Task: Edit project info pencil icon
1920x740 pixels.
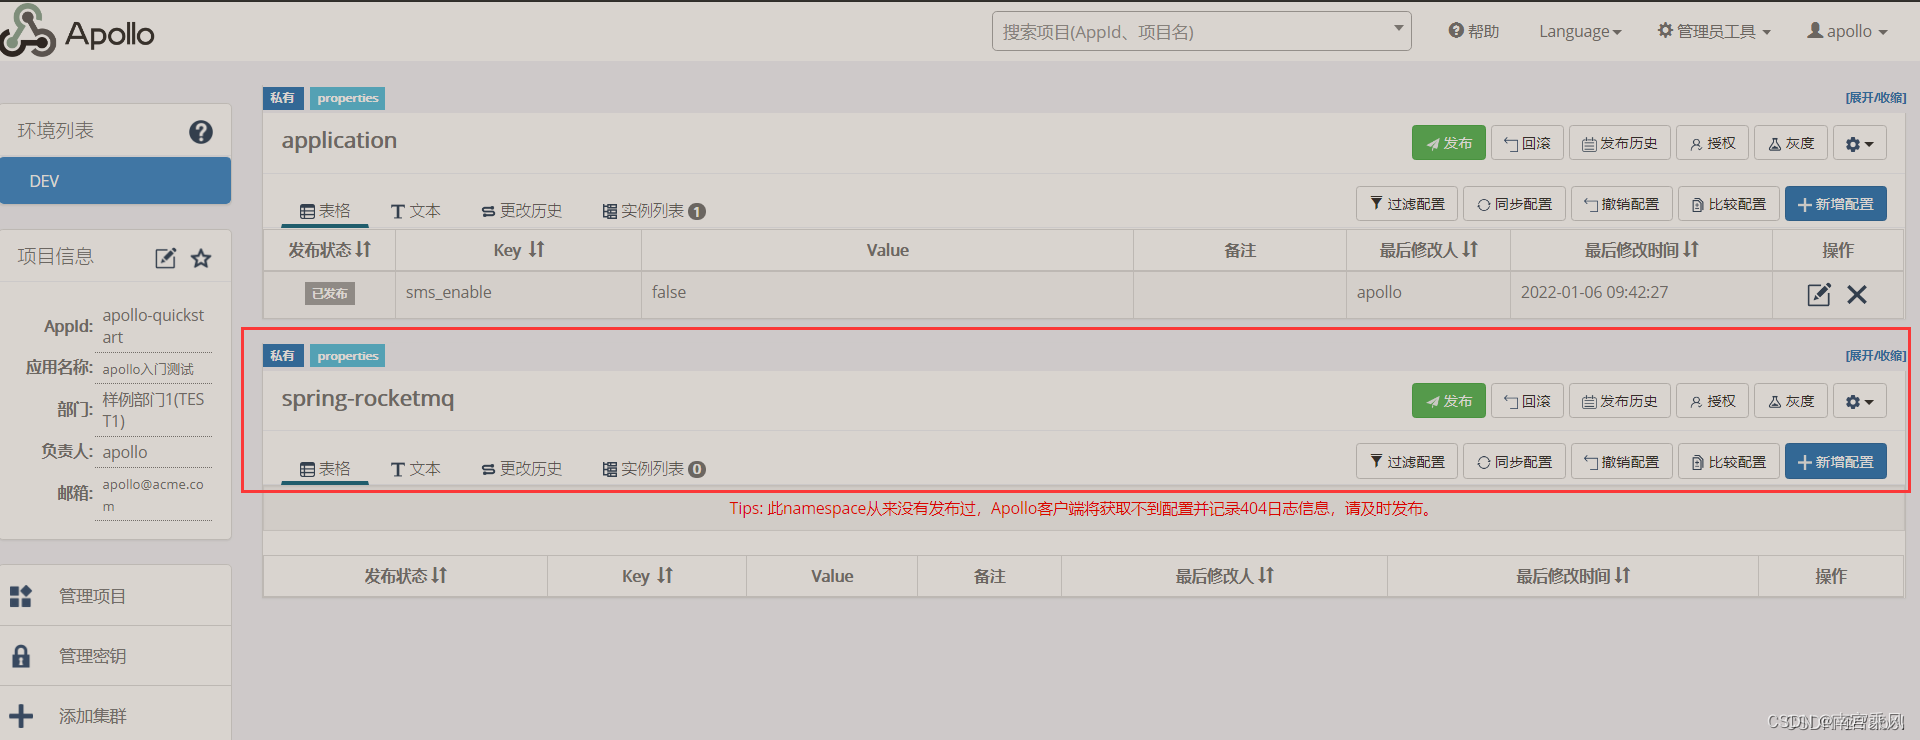Action: coord(165,258)
